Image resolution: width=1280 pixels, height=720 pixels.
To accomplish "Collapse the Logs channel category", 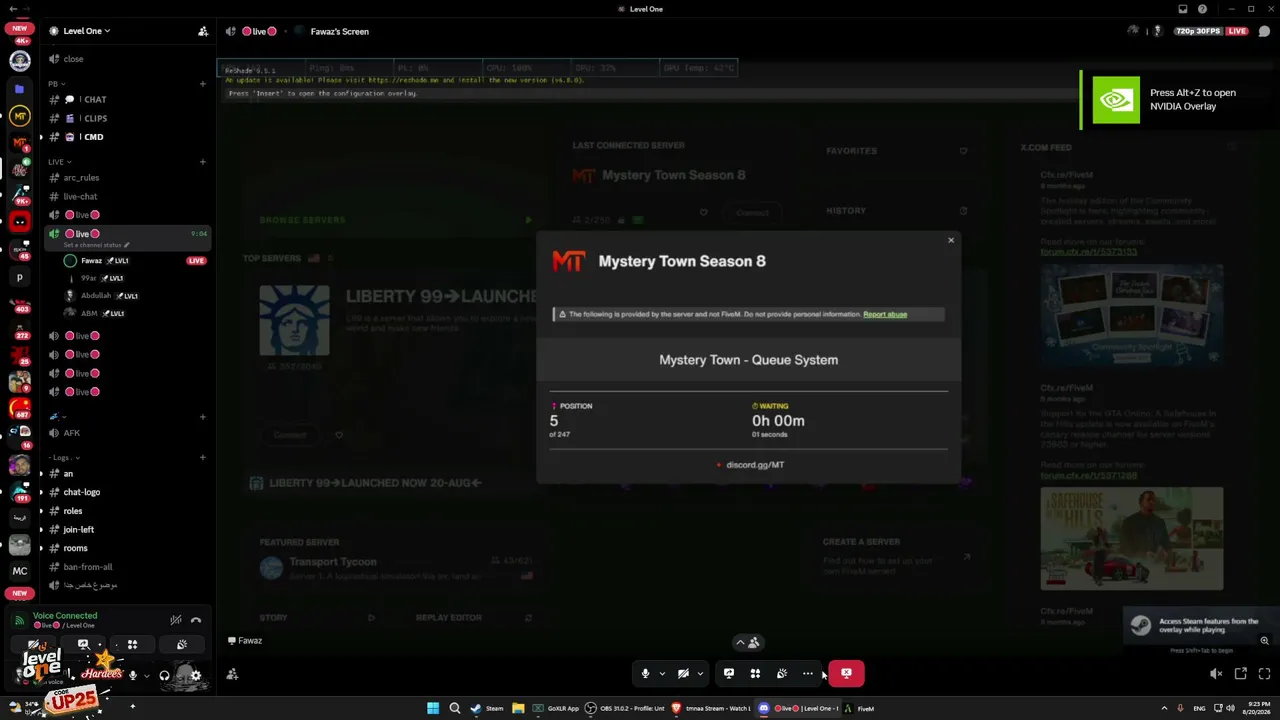I will (x=66, y=458).
